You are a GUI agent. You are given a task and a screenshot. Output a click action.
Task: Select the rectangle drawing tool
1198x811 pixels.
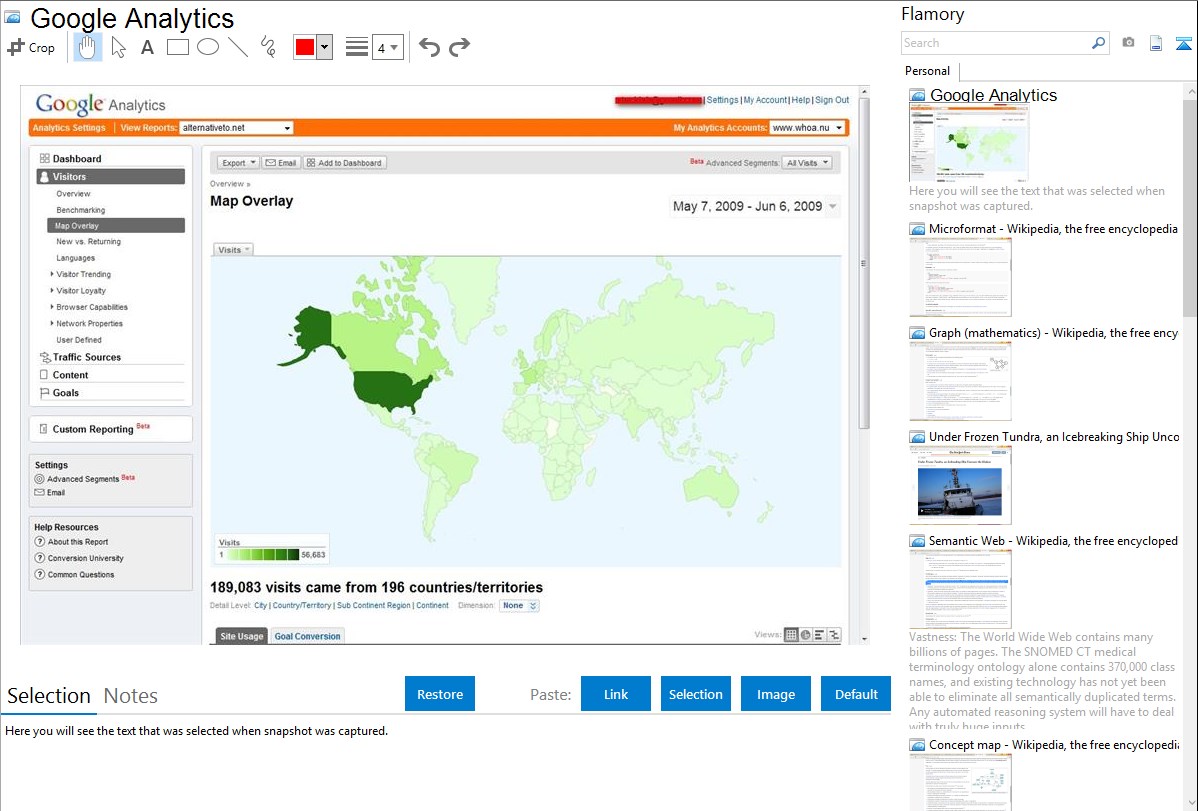[177, 47]
